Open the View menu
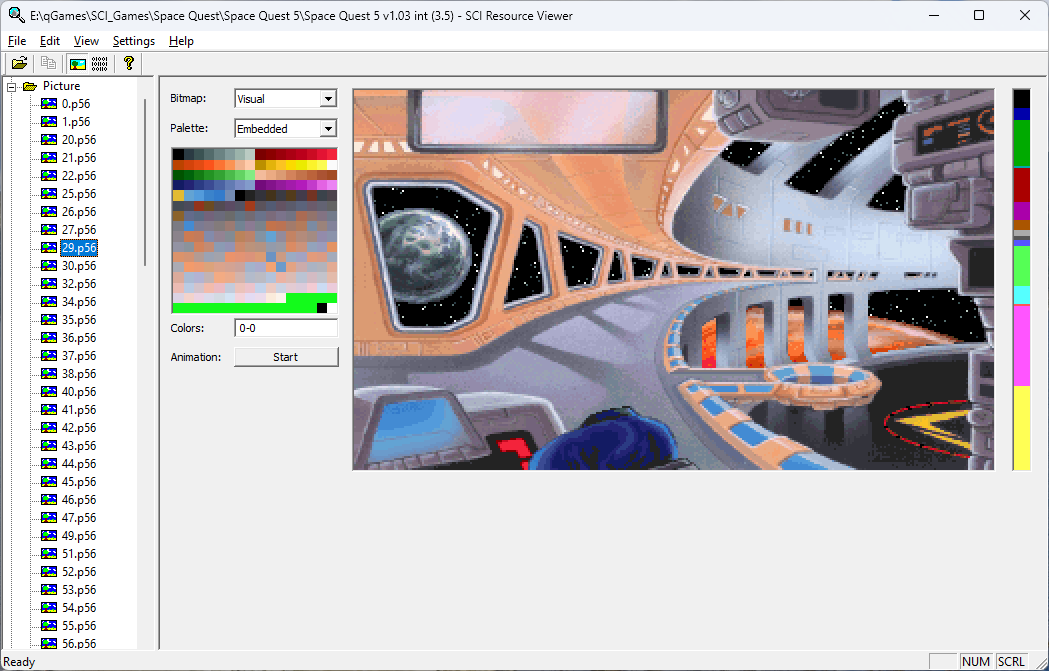Image resolution: width=1049 pixels, height=671 pixels. 86,41
